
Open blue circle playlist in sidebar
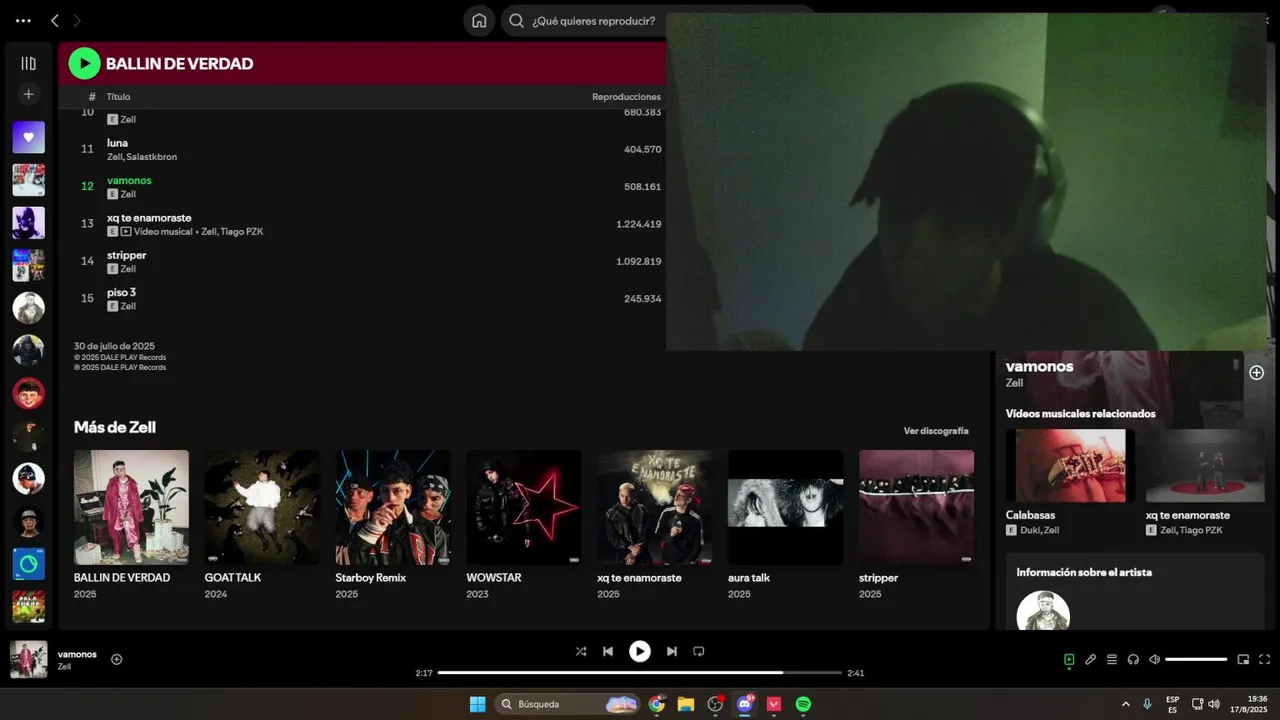tap(28, 564)
